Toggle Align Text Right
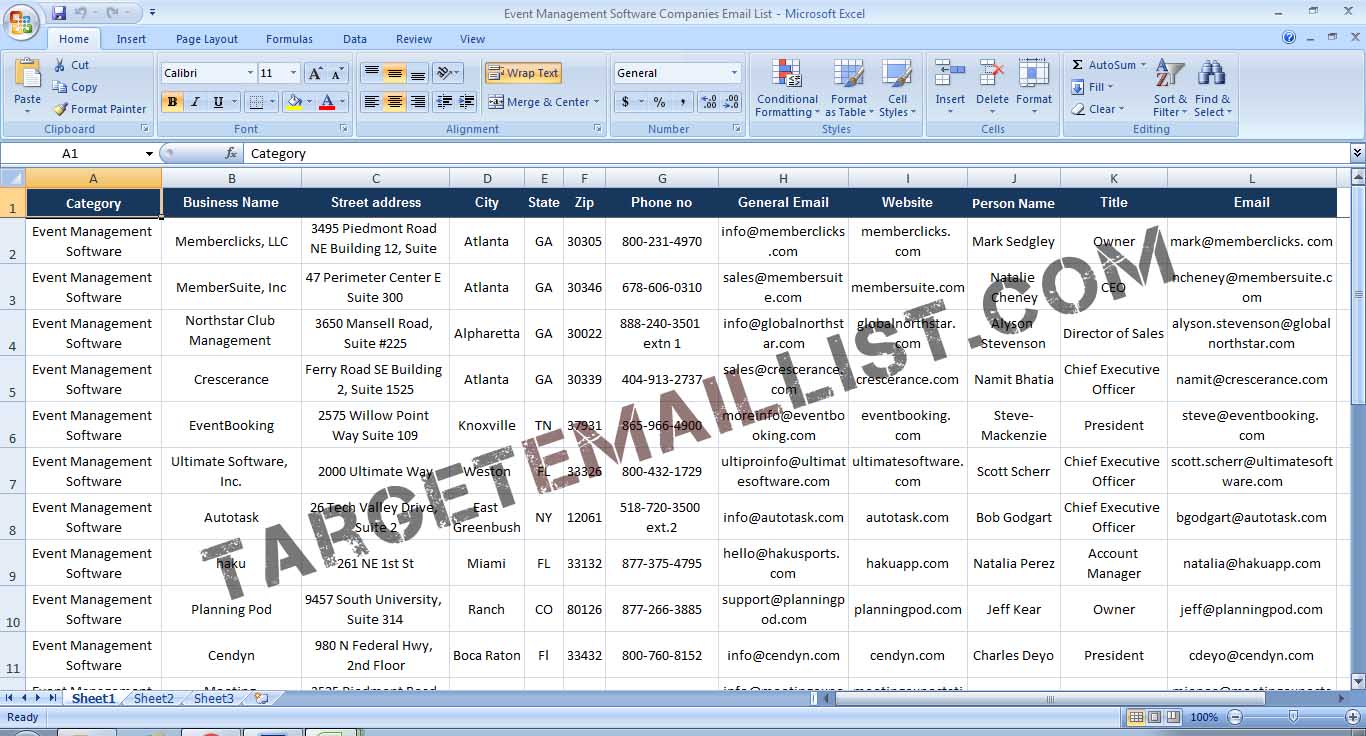 click(x=417, y=102)
